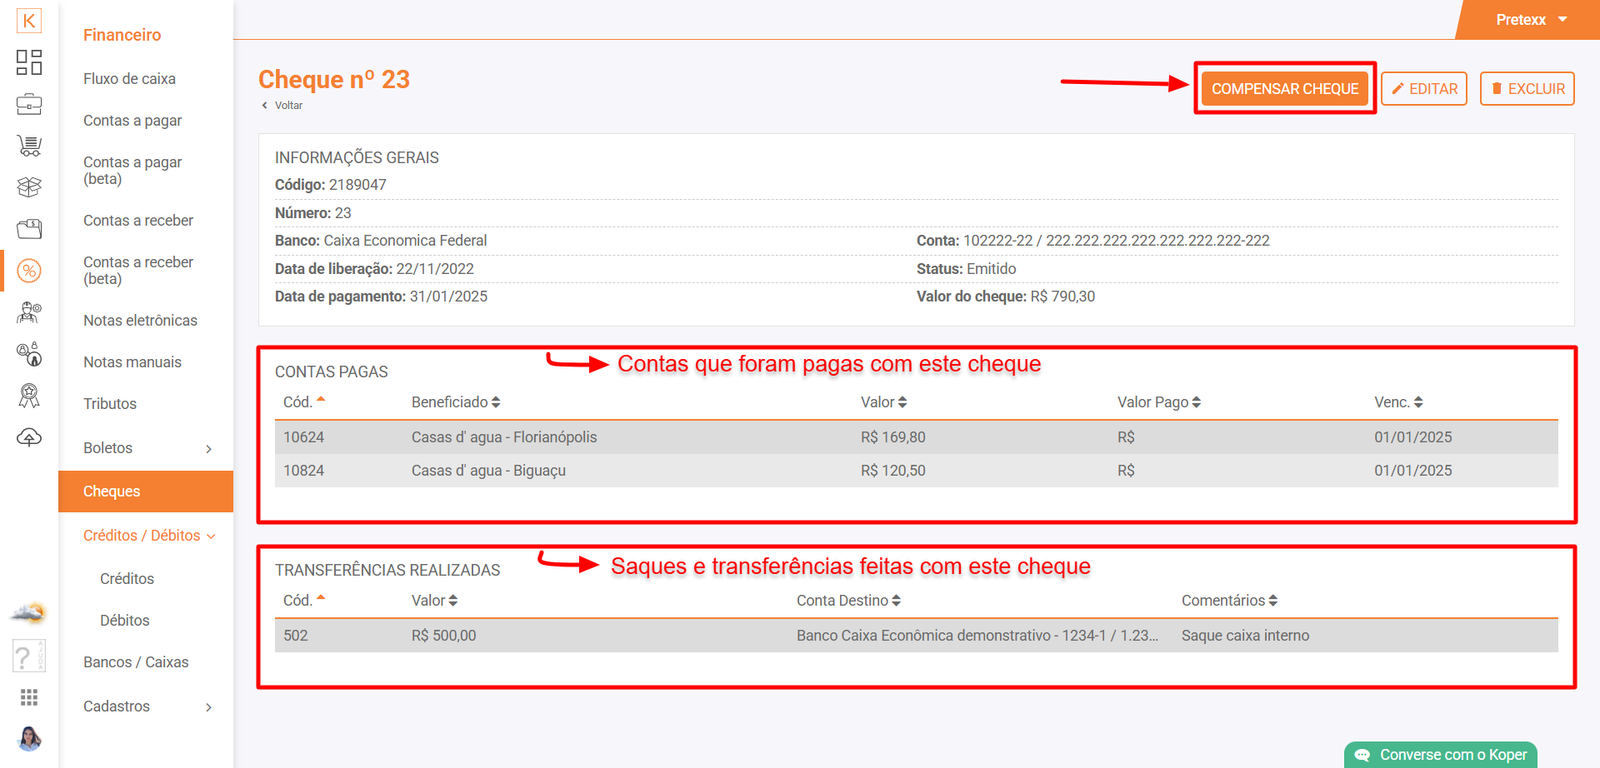This screenshot has width=1600, height=768.
Task: Click the award ribbon icon in sidebar
Action: (x=29, y=396)
